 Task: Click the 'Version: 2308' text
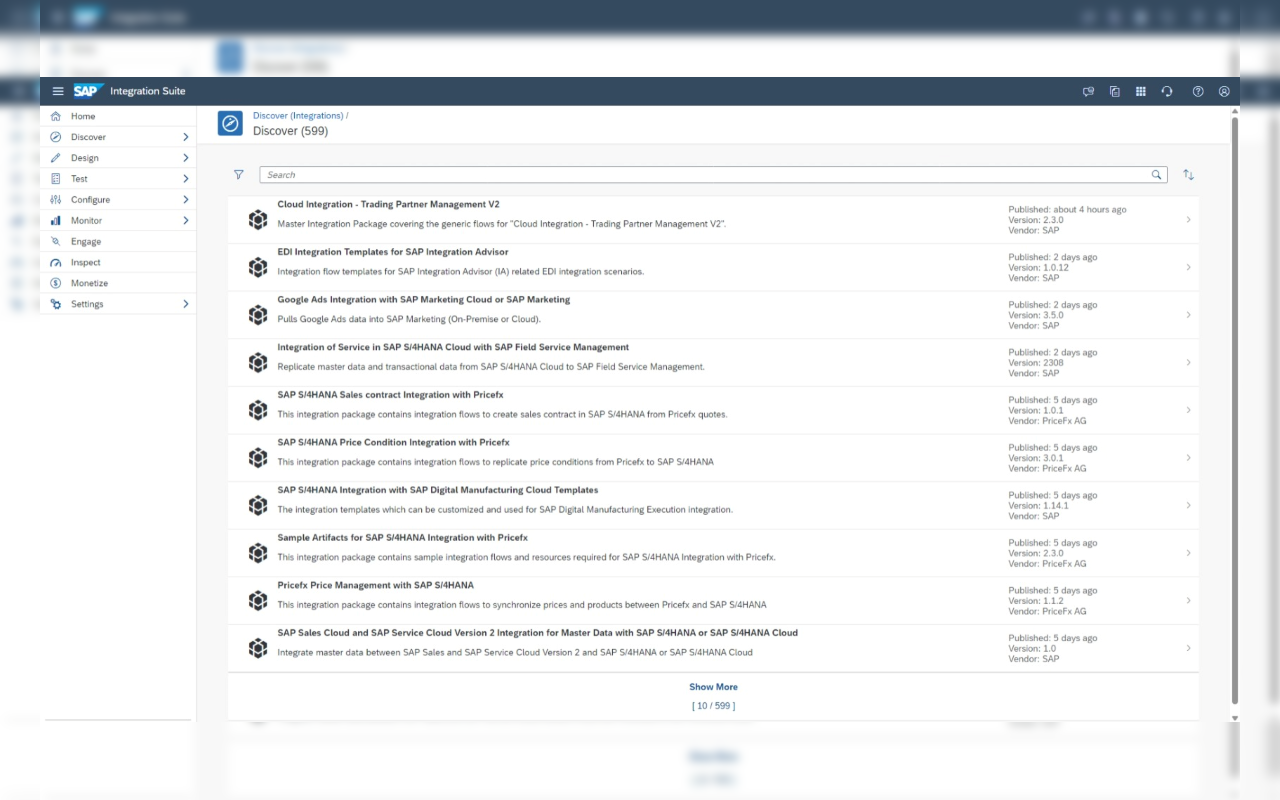[1036, 363]
